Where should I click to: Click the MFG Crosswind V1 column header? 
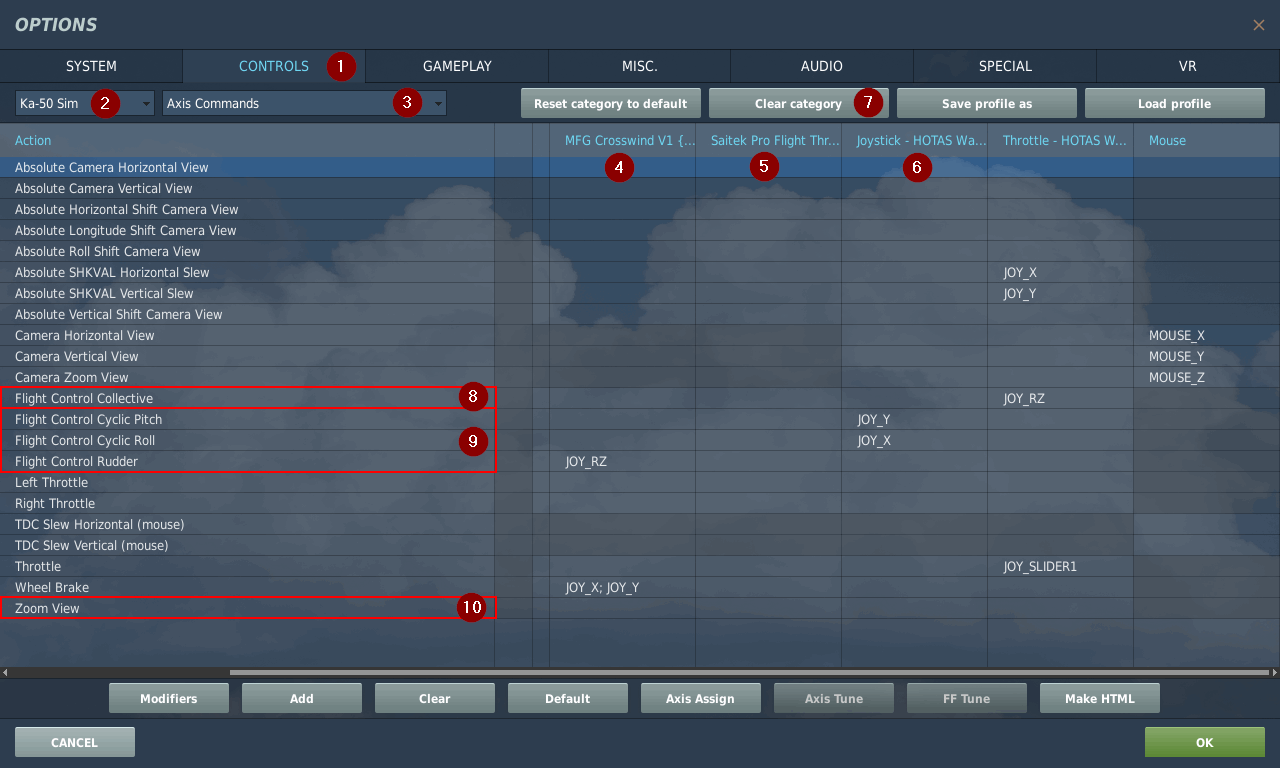(622, 141)
